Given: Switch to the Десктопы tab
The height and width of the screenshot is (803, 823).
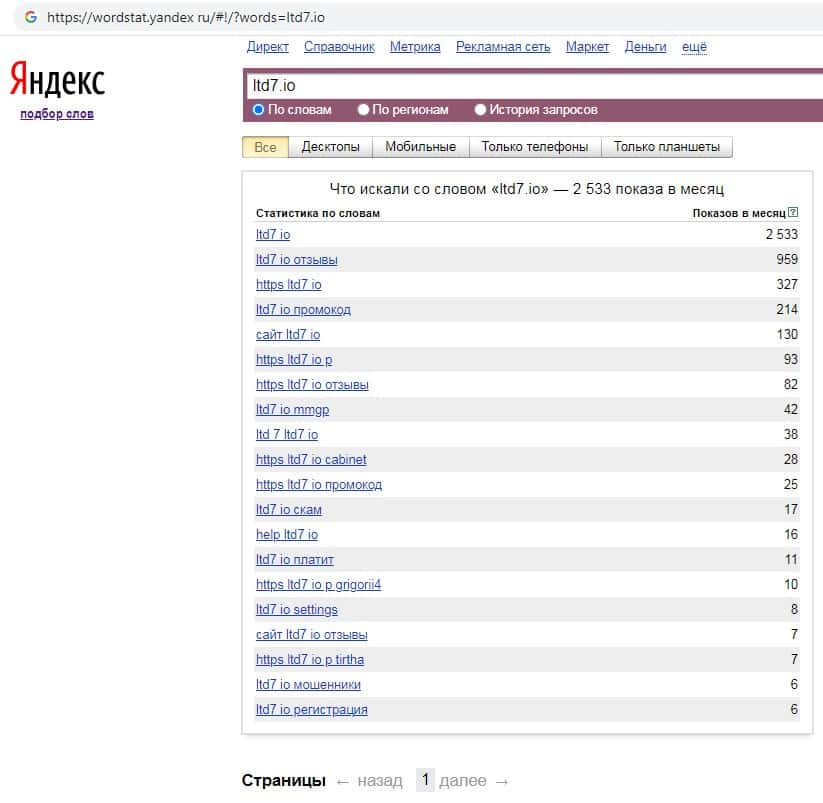Looking at the screenshot, I should pyautogui.click(x=331, y=147).
